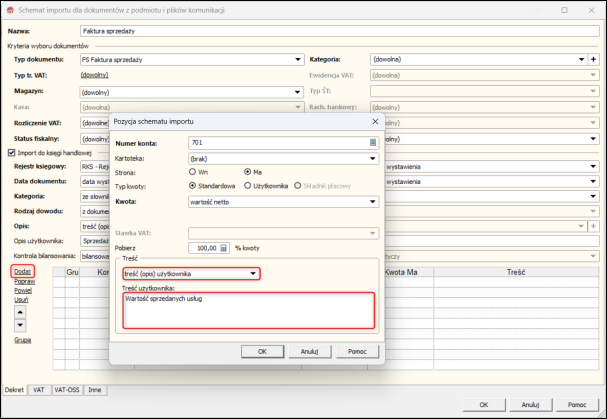
Task: Click the Treść użytkownika text area
Action: tap(249, 311)
